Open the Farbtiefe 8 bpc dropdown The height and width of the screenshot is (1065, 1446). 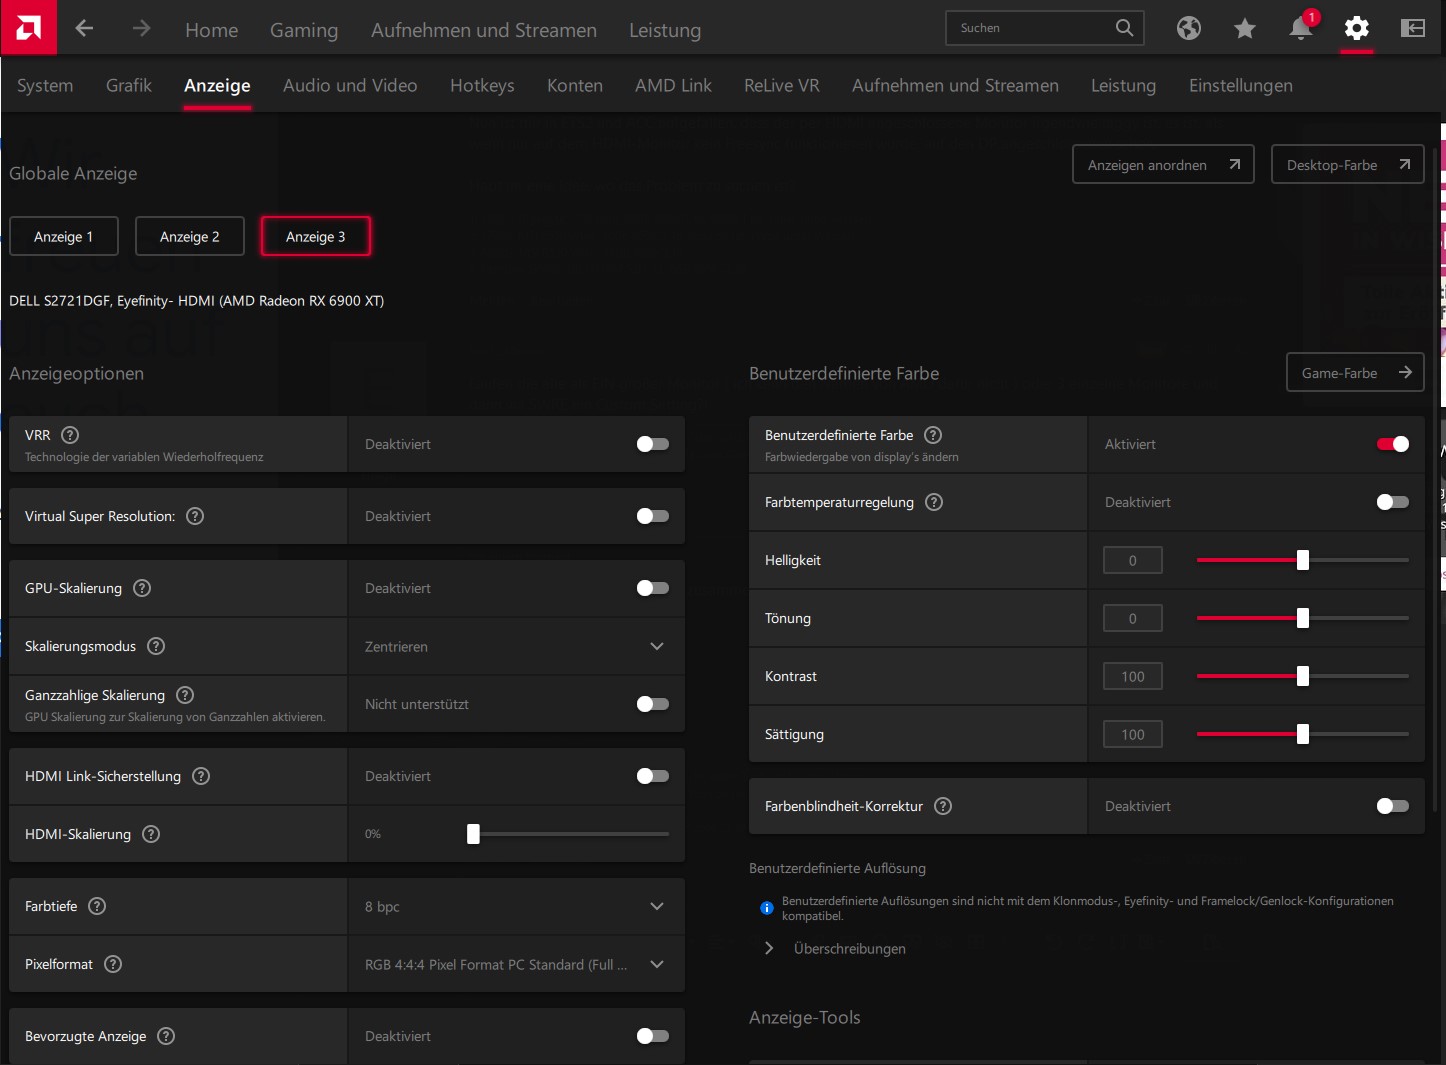tap(516, 906)
